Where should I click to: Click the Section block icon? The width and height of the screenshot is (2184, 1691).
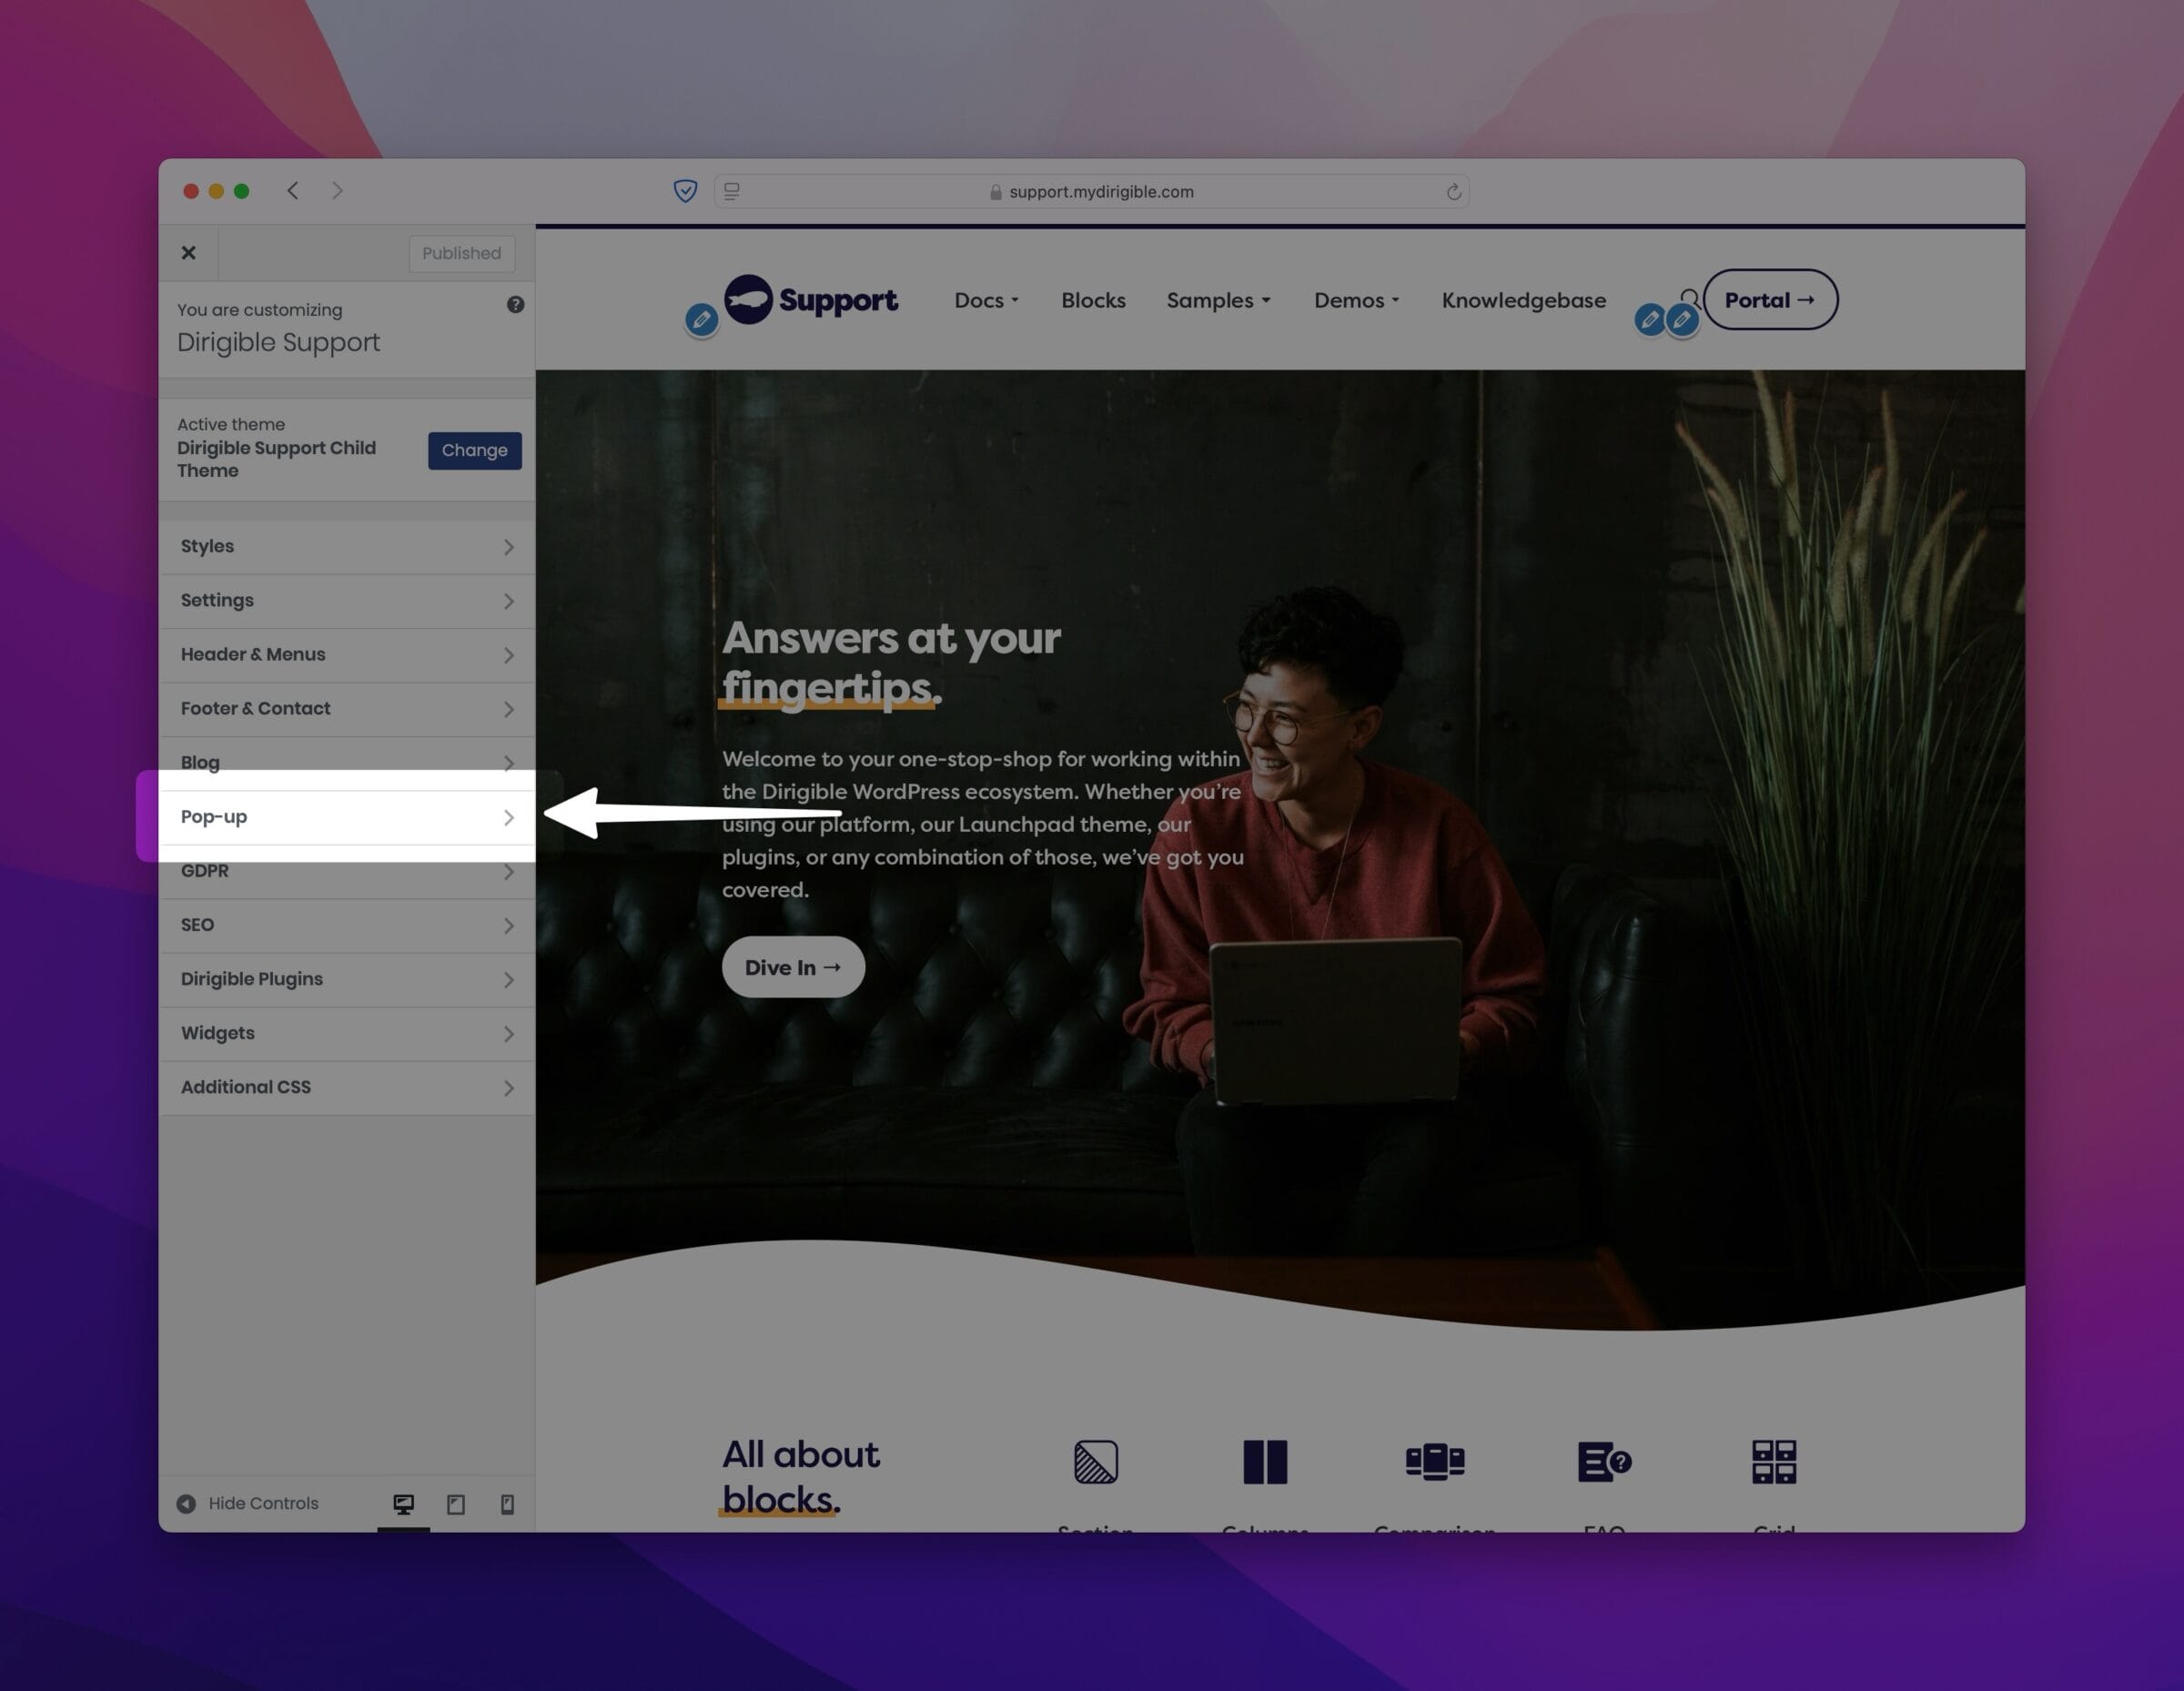[1096, 1462]
